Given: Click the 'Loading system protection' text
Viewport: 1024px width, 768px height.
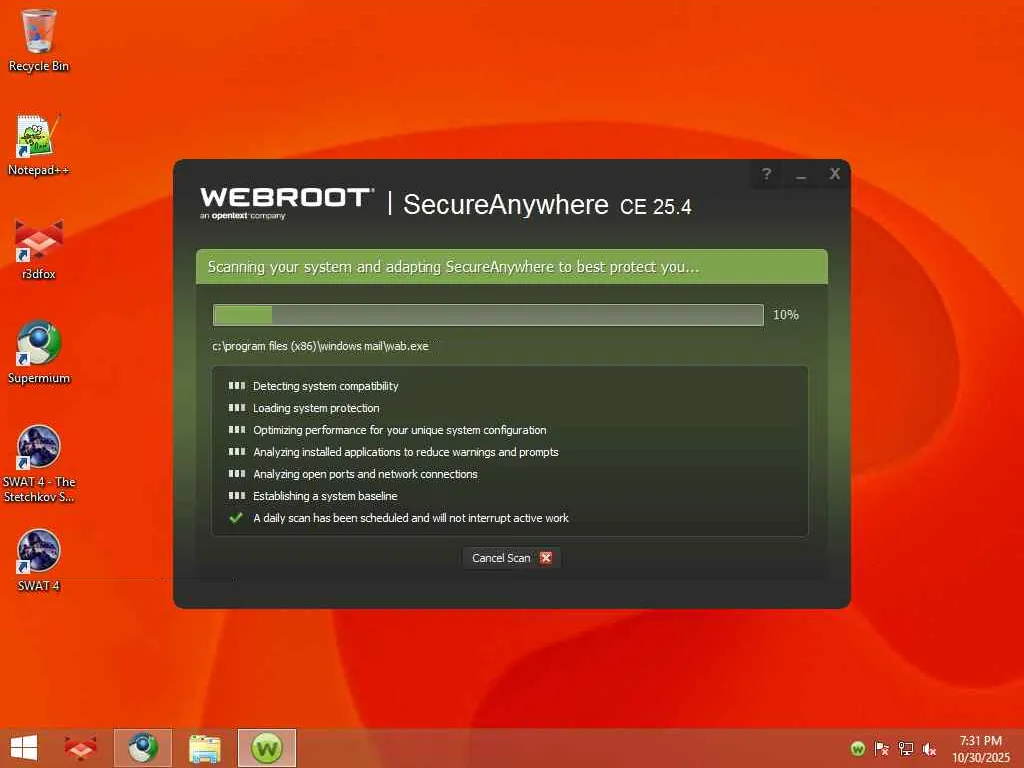Looking at the screenshot, I should pos(316,408).
